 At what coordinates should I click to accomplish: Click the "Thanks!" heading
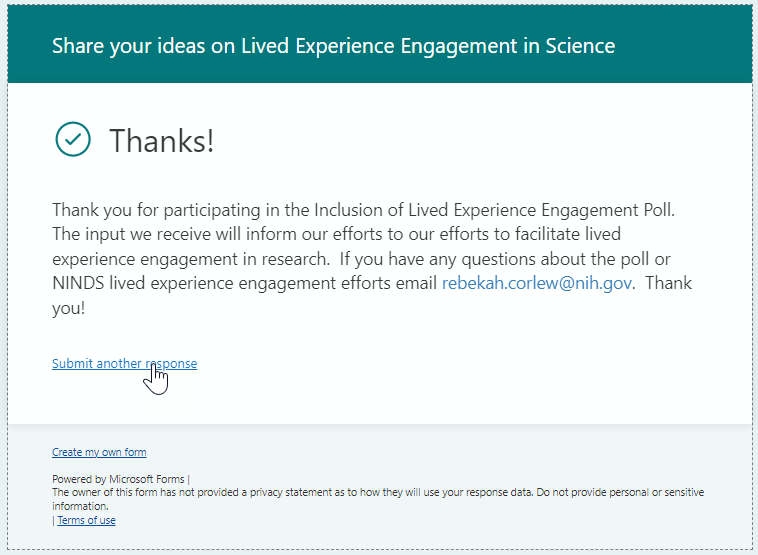[162, 141]
